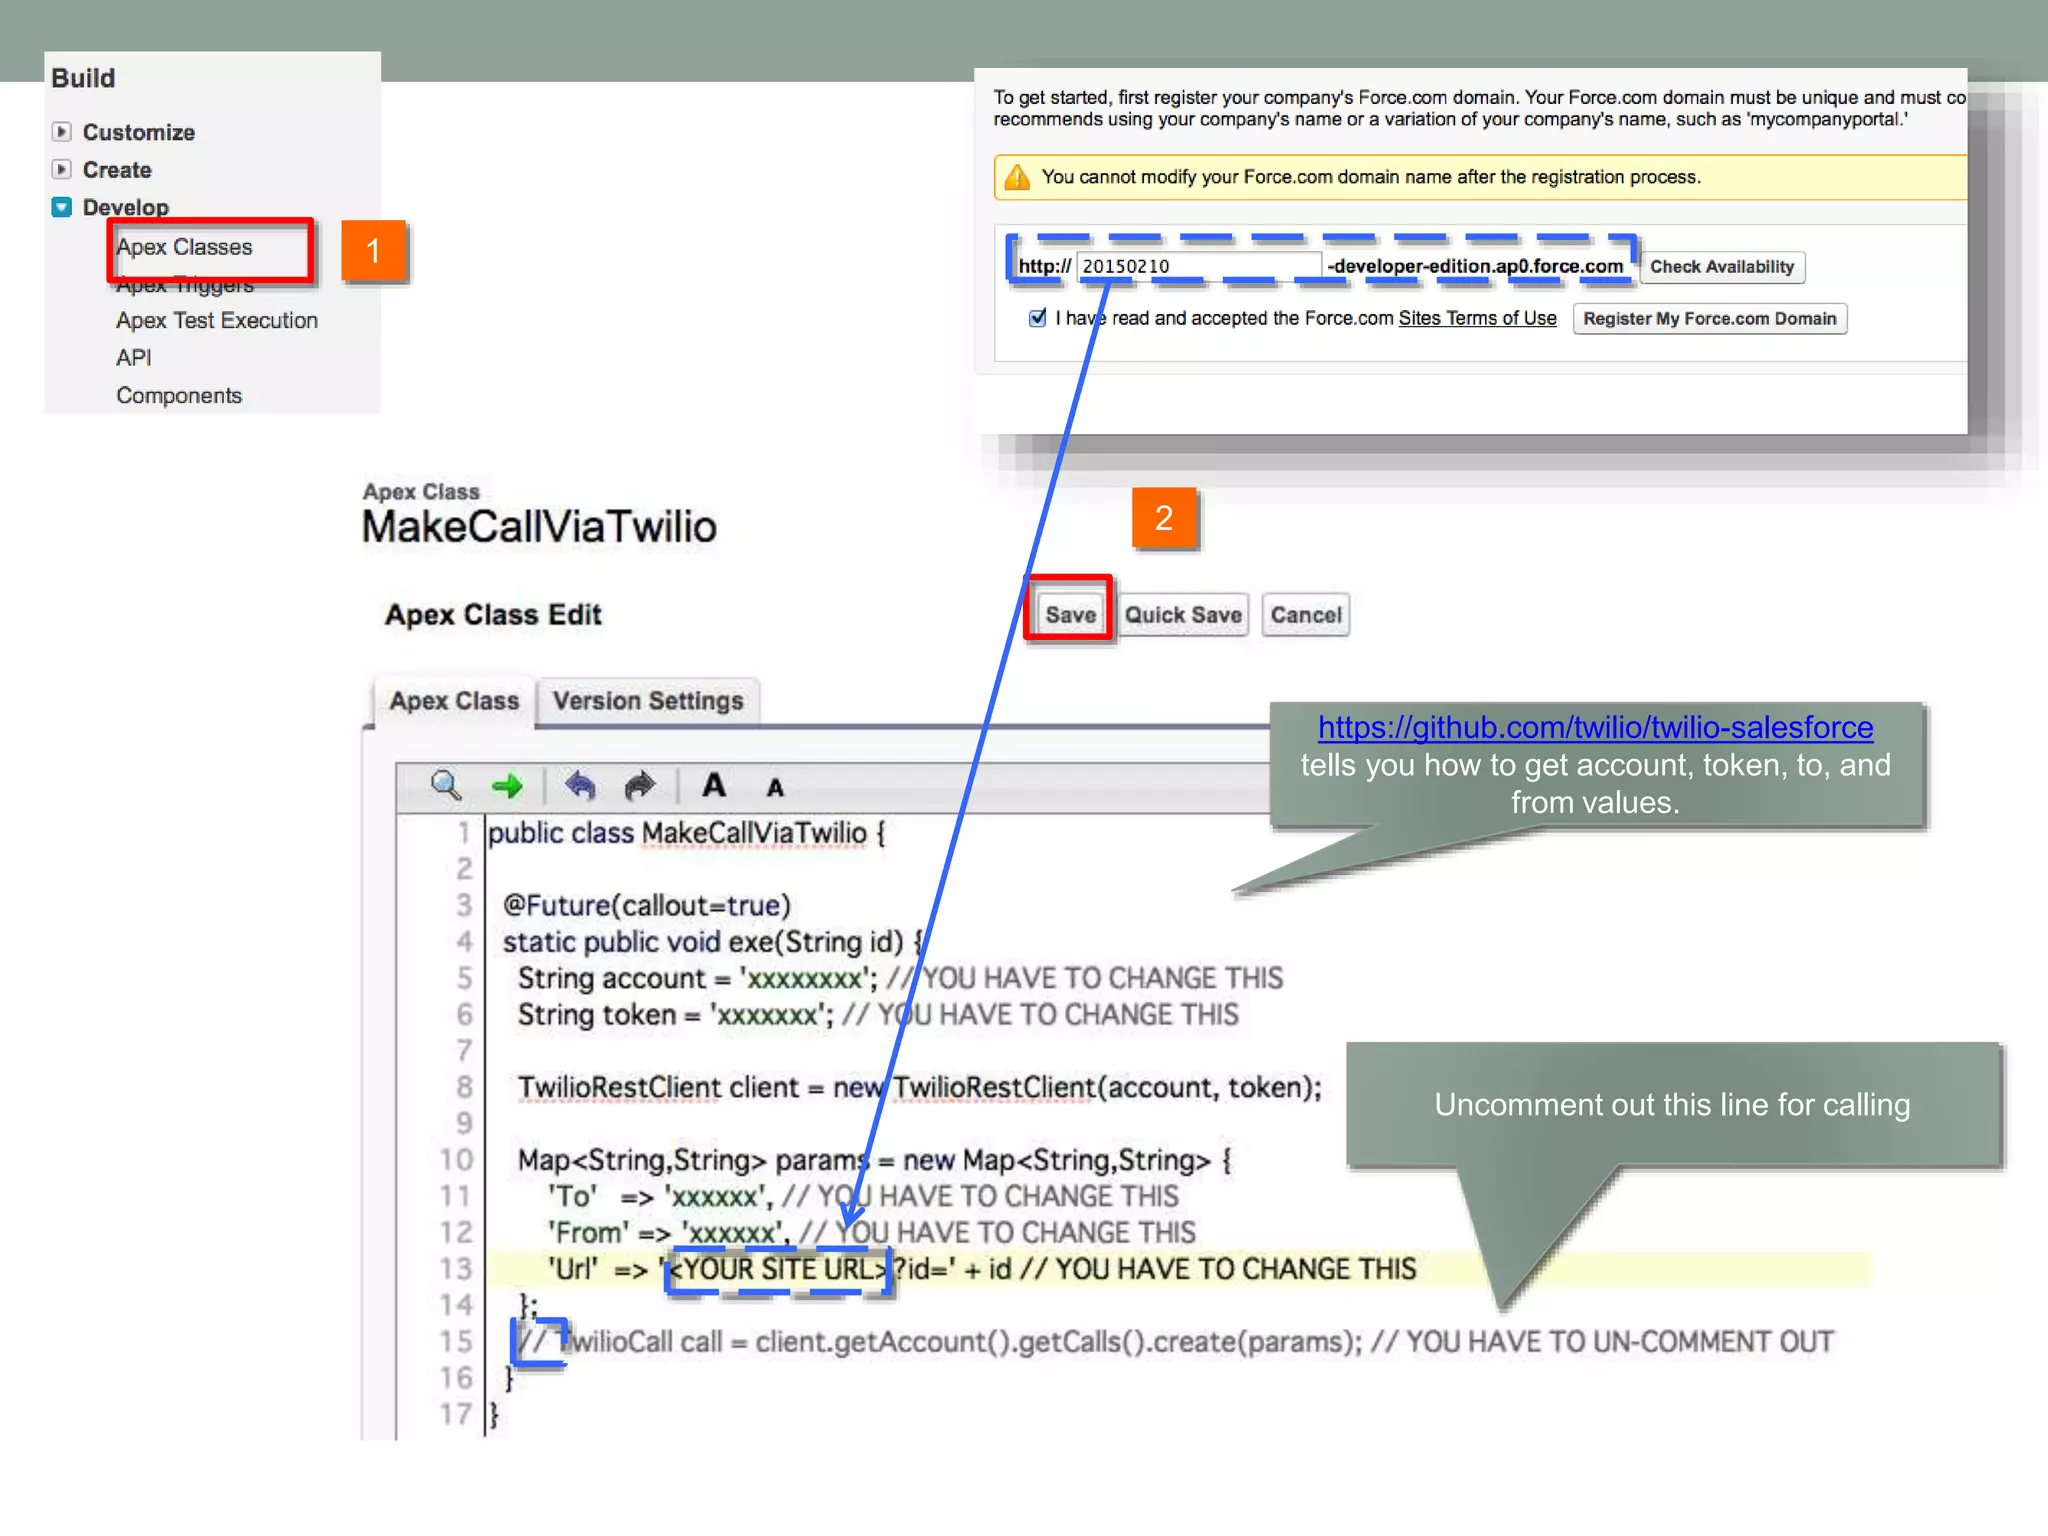Click the green go-to-line arrow icon
The height and width of the screenshot is (1536, 2048).
(507, 786)
